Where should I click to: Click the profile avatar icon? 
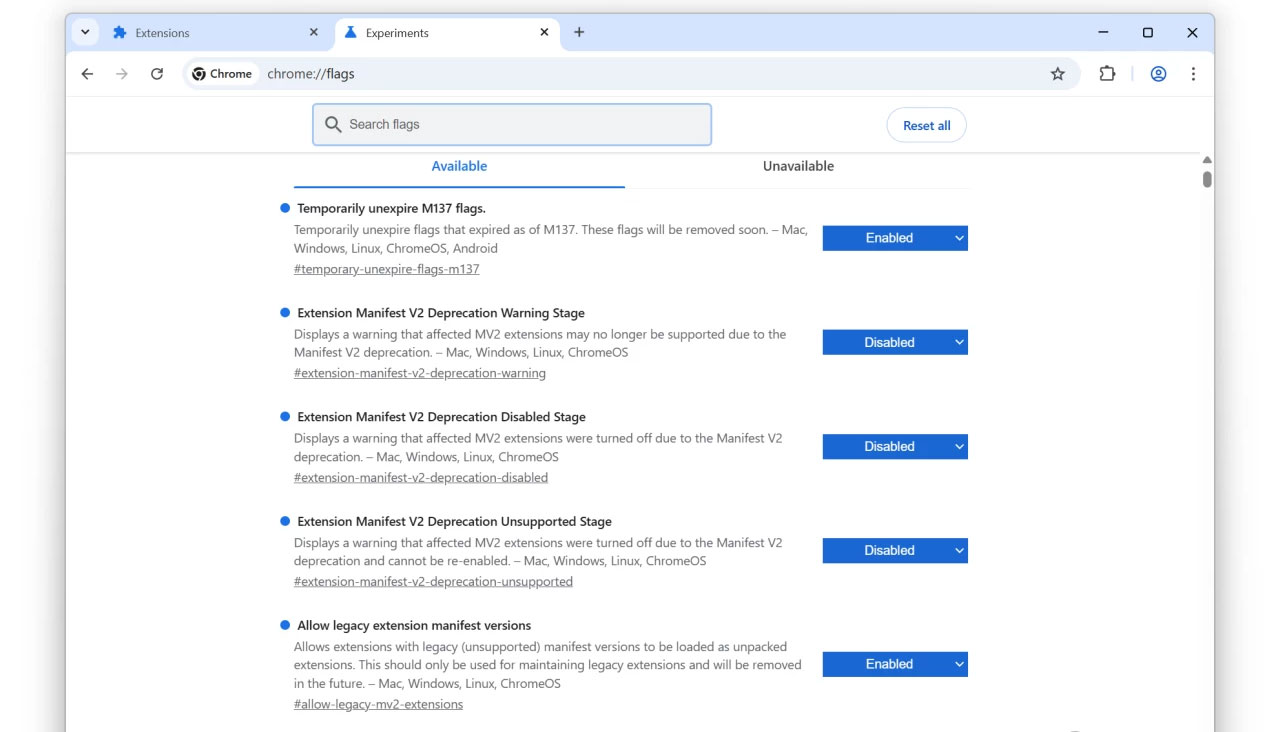tap(1158, 73)
